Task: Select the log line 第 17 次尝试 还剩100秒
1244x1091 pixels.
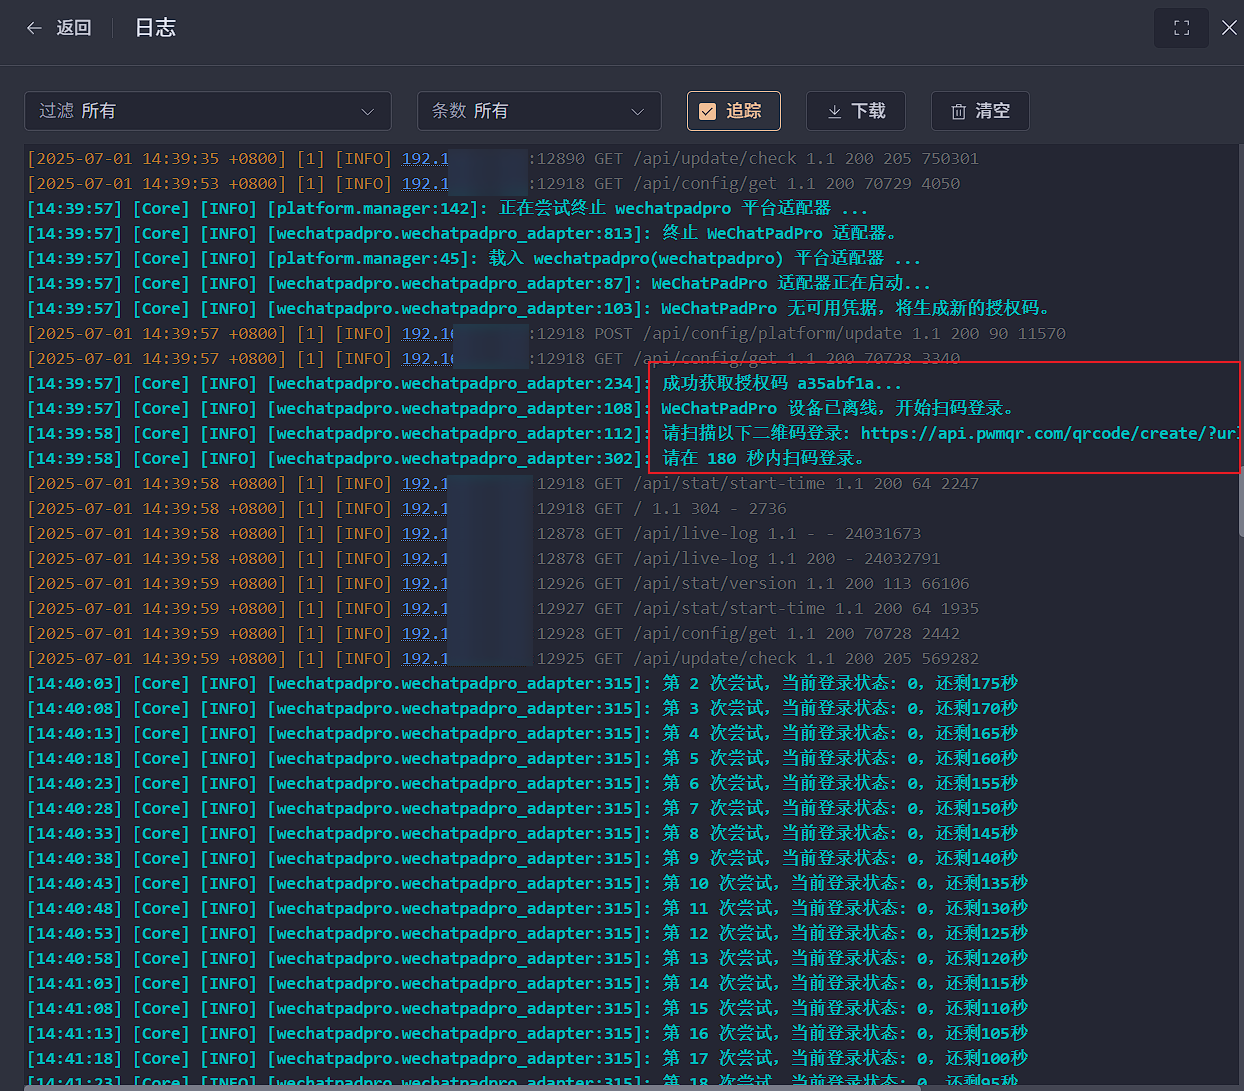Action: [x=527, y=1059]
